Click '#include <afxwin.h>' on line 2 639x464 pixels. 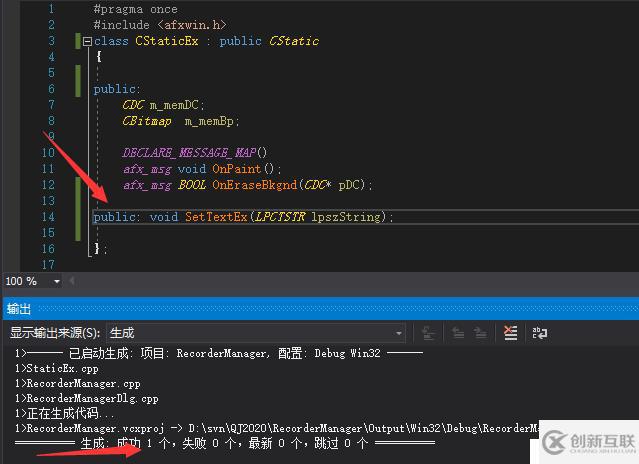point(160,25)
